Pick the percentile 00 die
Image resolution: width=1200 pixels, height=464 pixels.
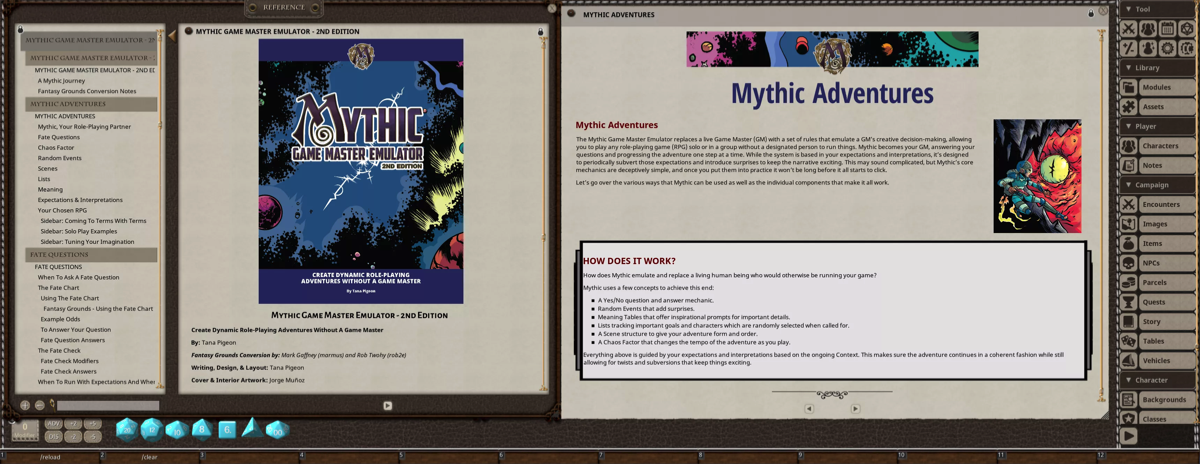point(277,430)
